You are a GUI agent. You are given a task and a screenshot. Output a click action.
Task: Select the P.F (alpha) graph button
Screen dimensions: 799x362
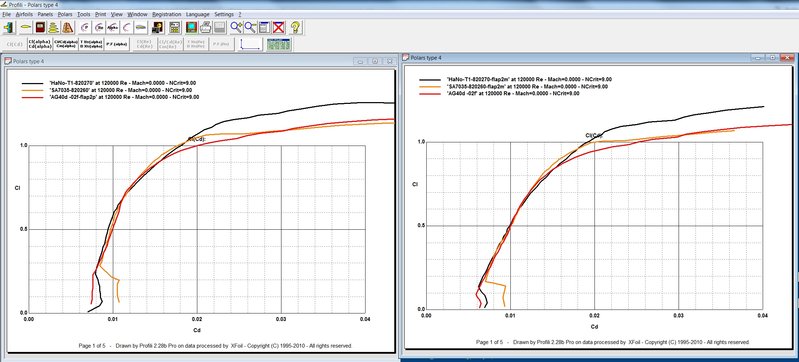coord(117,44)
